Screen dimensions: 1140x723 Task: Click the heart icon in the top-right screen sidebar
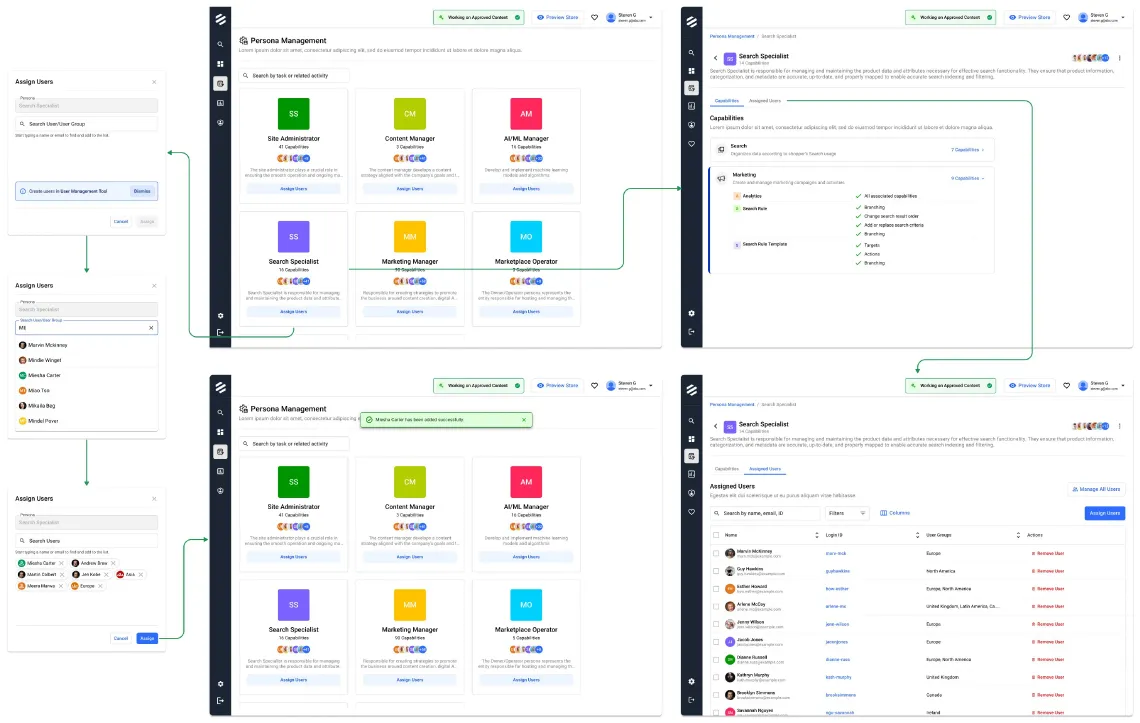691,144
